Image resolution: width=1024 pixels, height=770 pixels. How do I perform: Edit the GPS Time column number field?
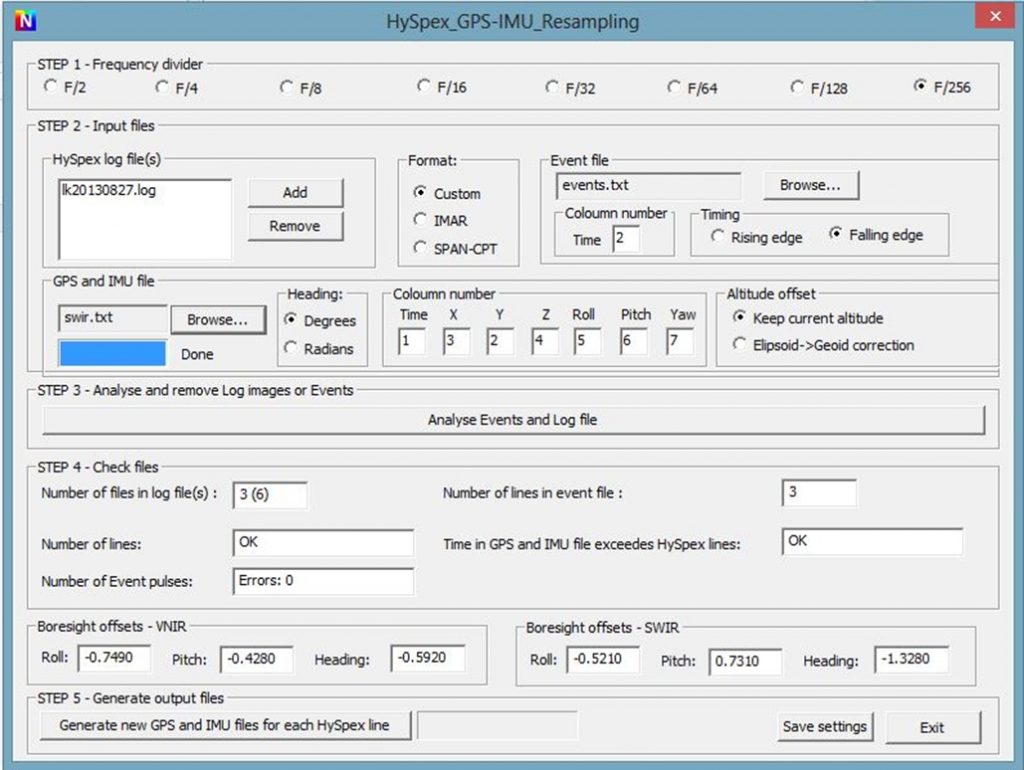(411, 341)
